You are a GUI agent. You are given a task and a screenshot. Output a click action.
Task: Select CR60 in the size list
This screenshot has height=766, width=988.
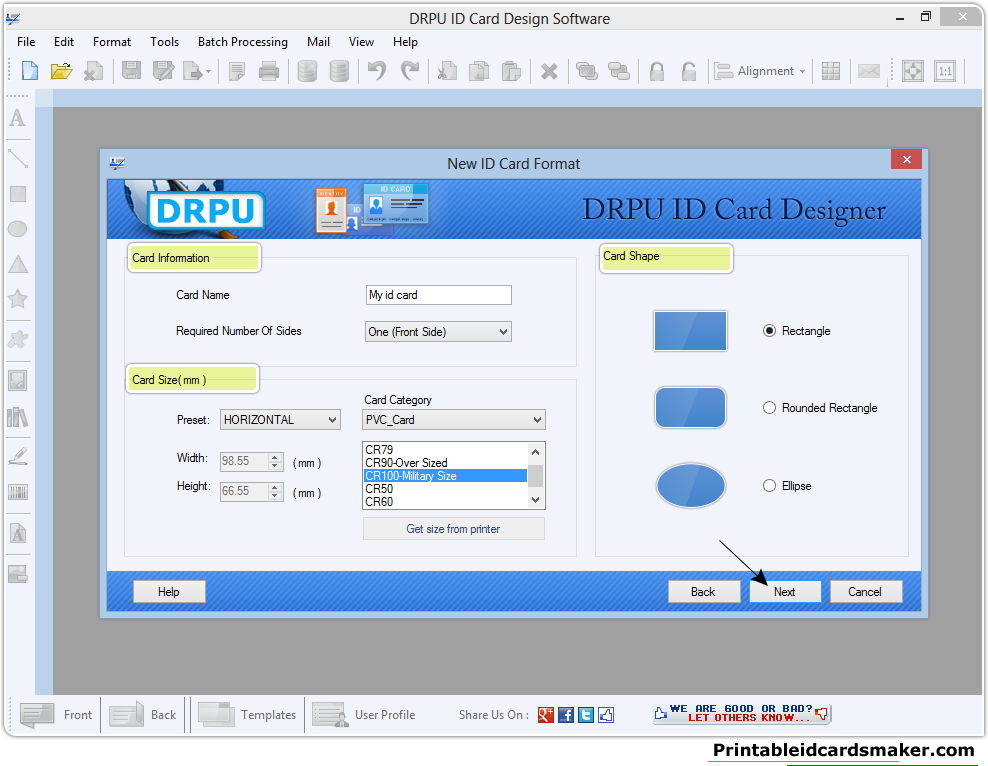[445, 502]
